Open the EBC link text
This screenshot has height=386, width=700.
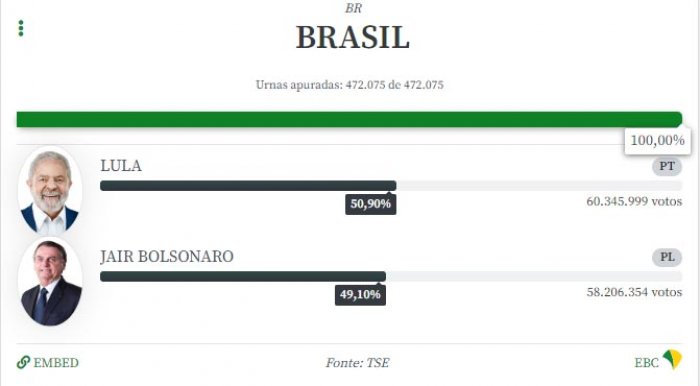(x=646, y=363)
